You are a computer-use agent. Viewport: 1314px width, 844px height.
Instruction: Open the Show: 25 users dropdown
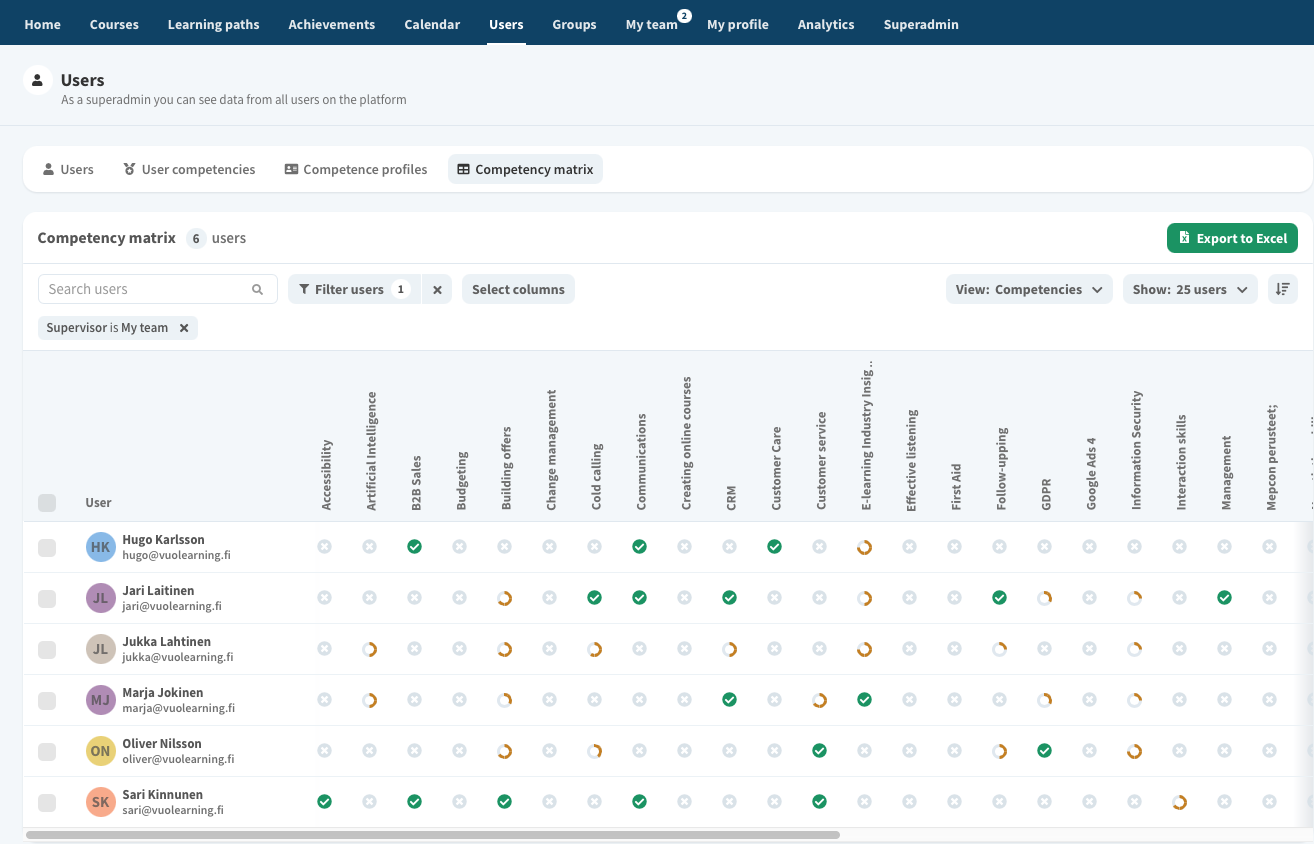click(1190, 288)
